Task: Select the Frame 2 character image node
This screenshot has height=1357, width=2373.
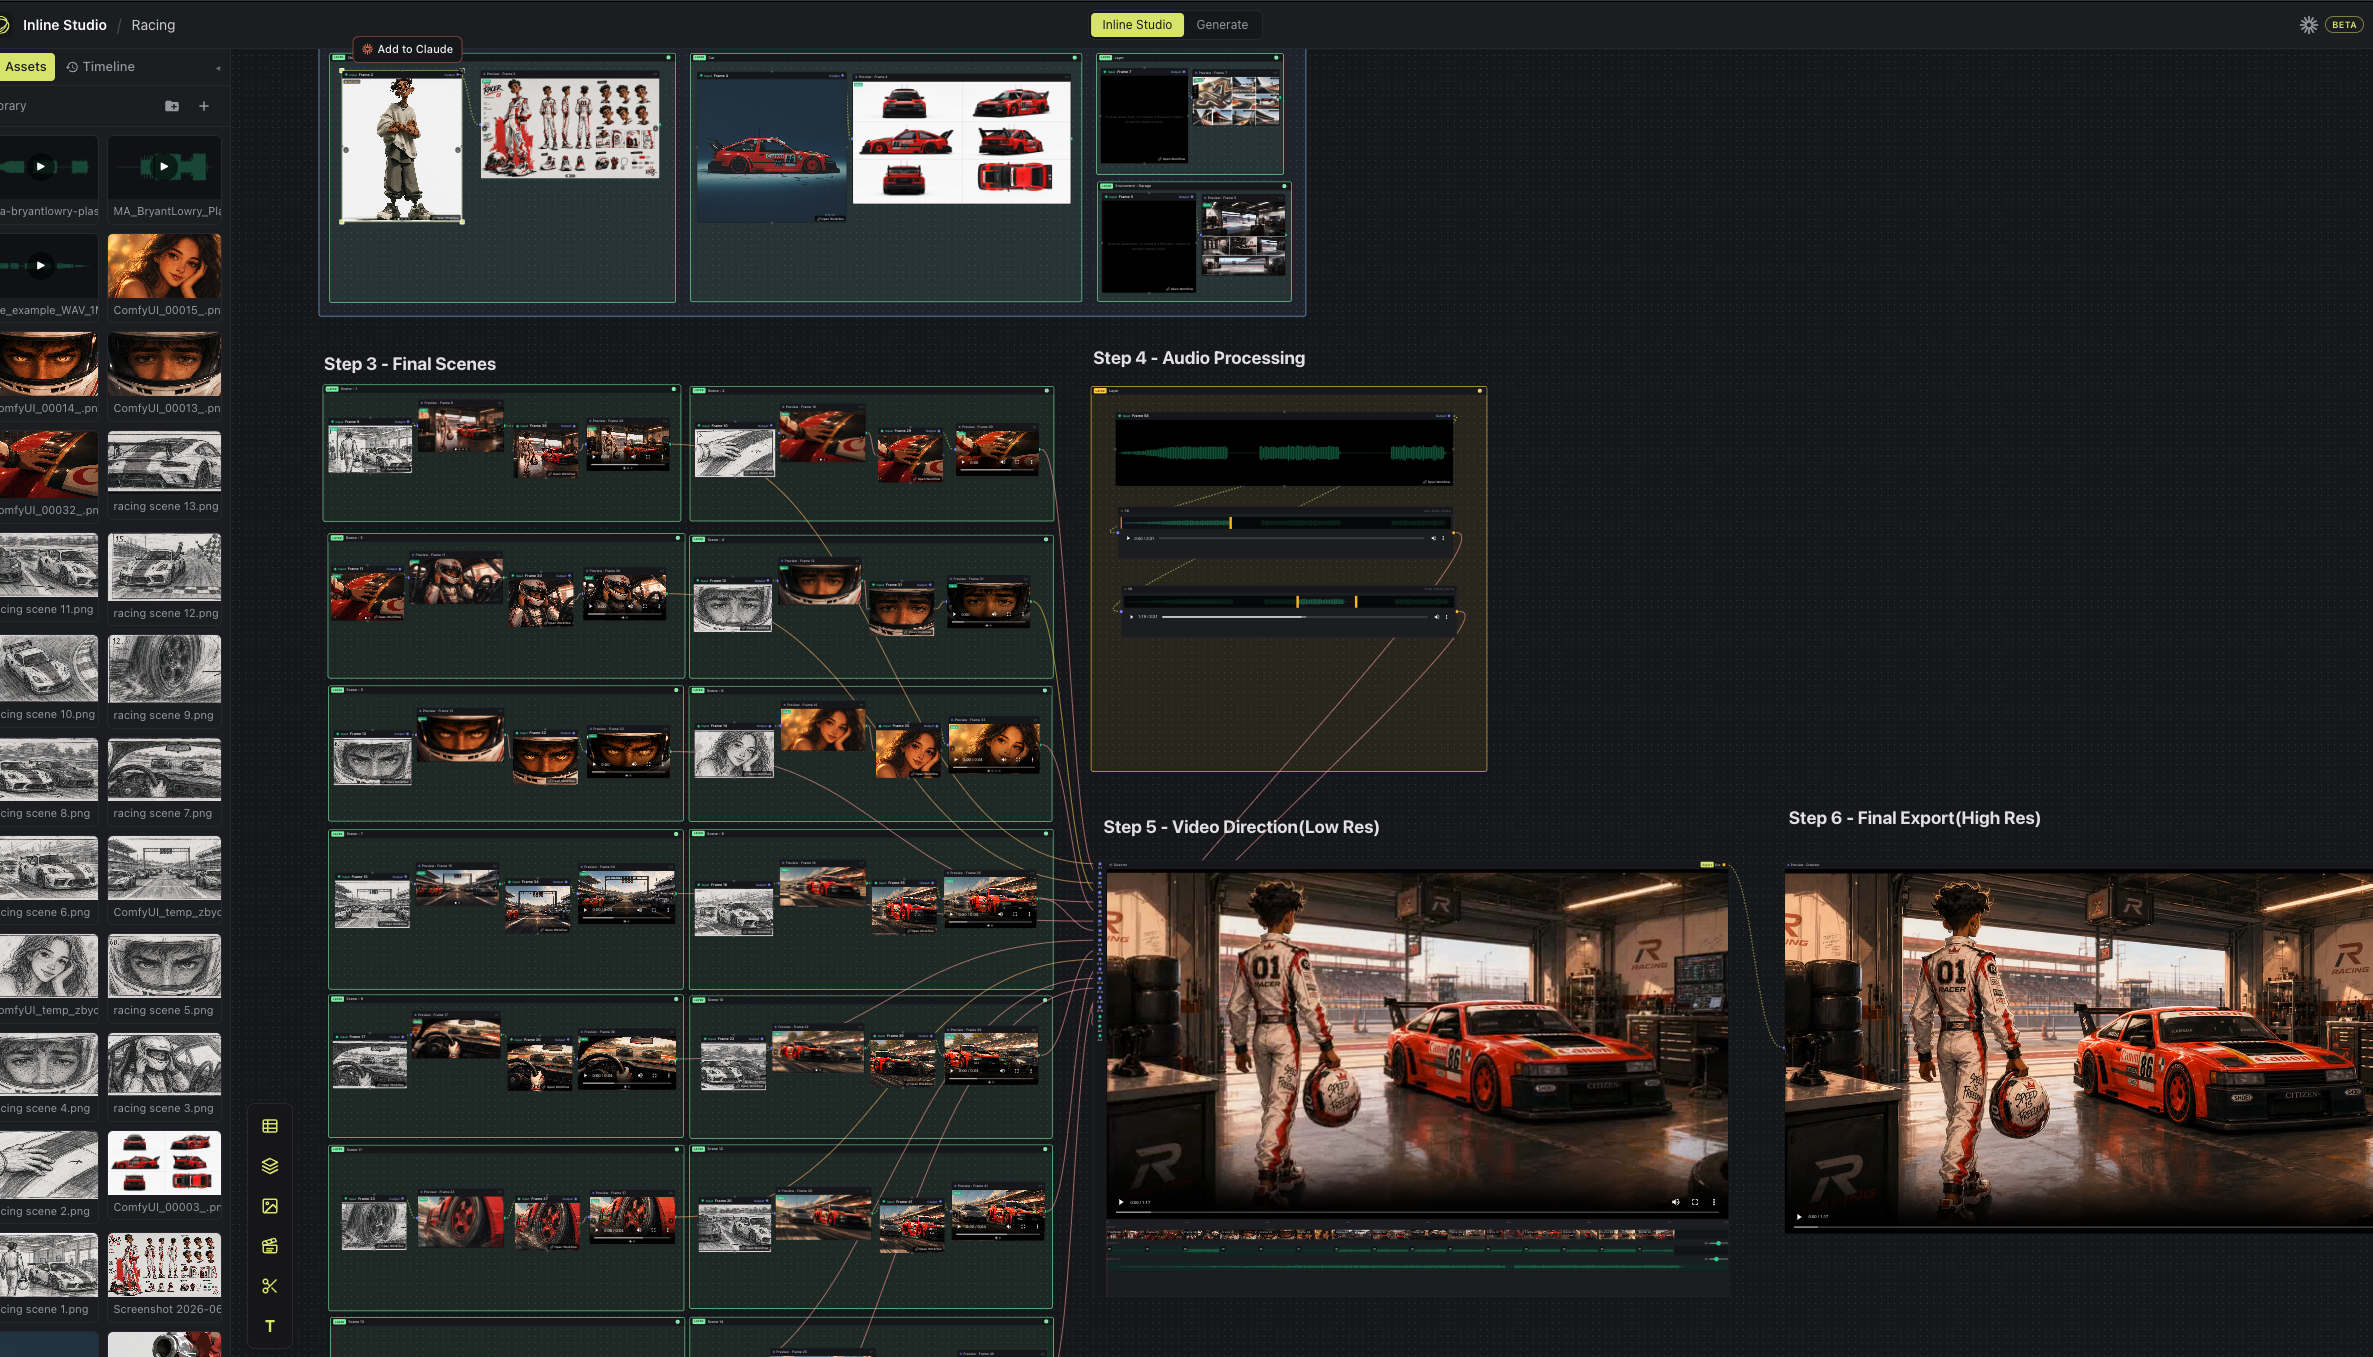Action: click(x=402, y=148)
